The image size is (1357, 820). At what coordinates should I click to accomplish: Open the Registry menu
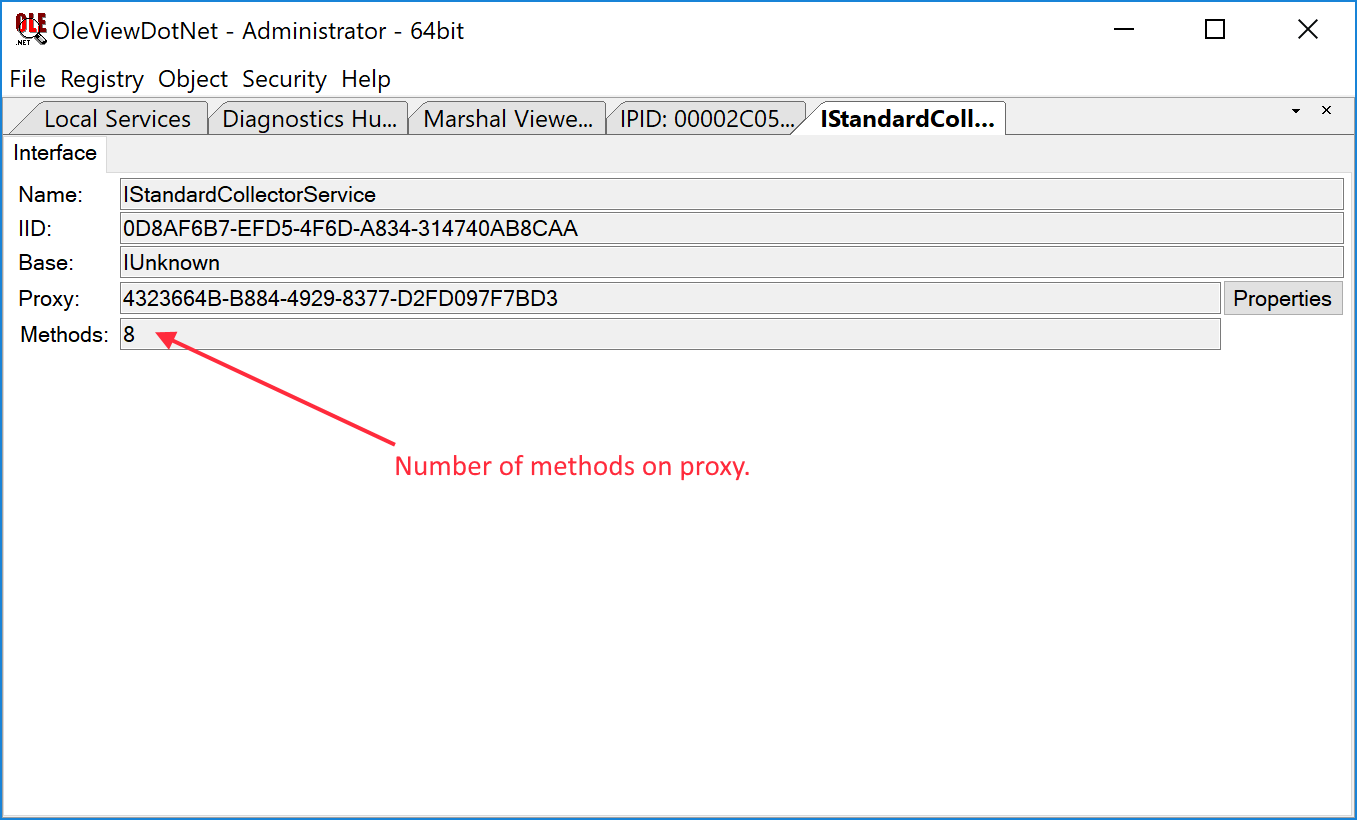[x=102, y=79]
